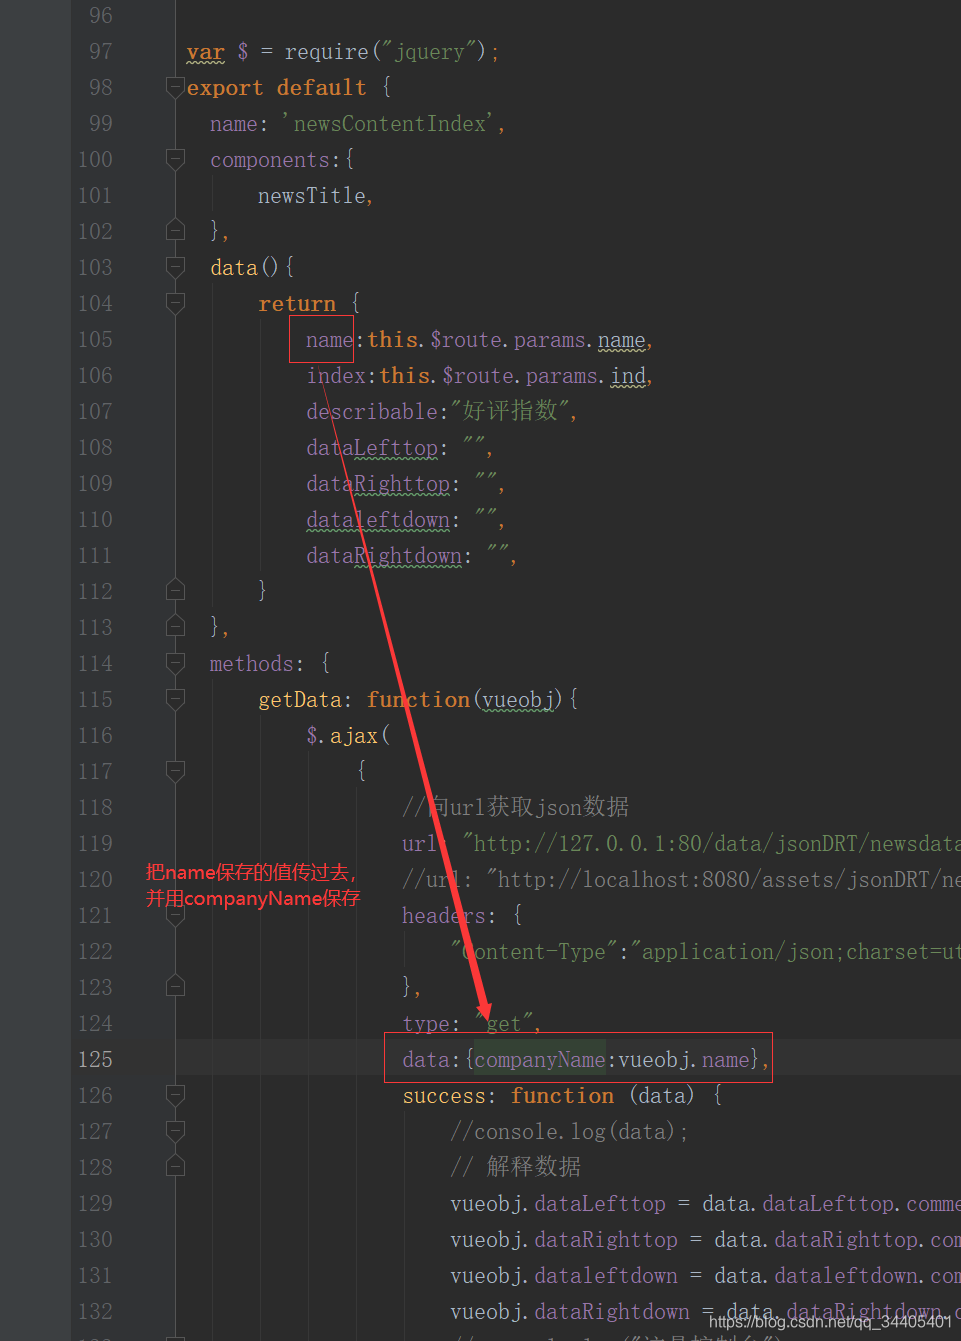Viewport: 961px width, 1341px height.
Task: Click vueobj.name value on line 125
Action: [x=684, y=1060]
